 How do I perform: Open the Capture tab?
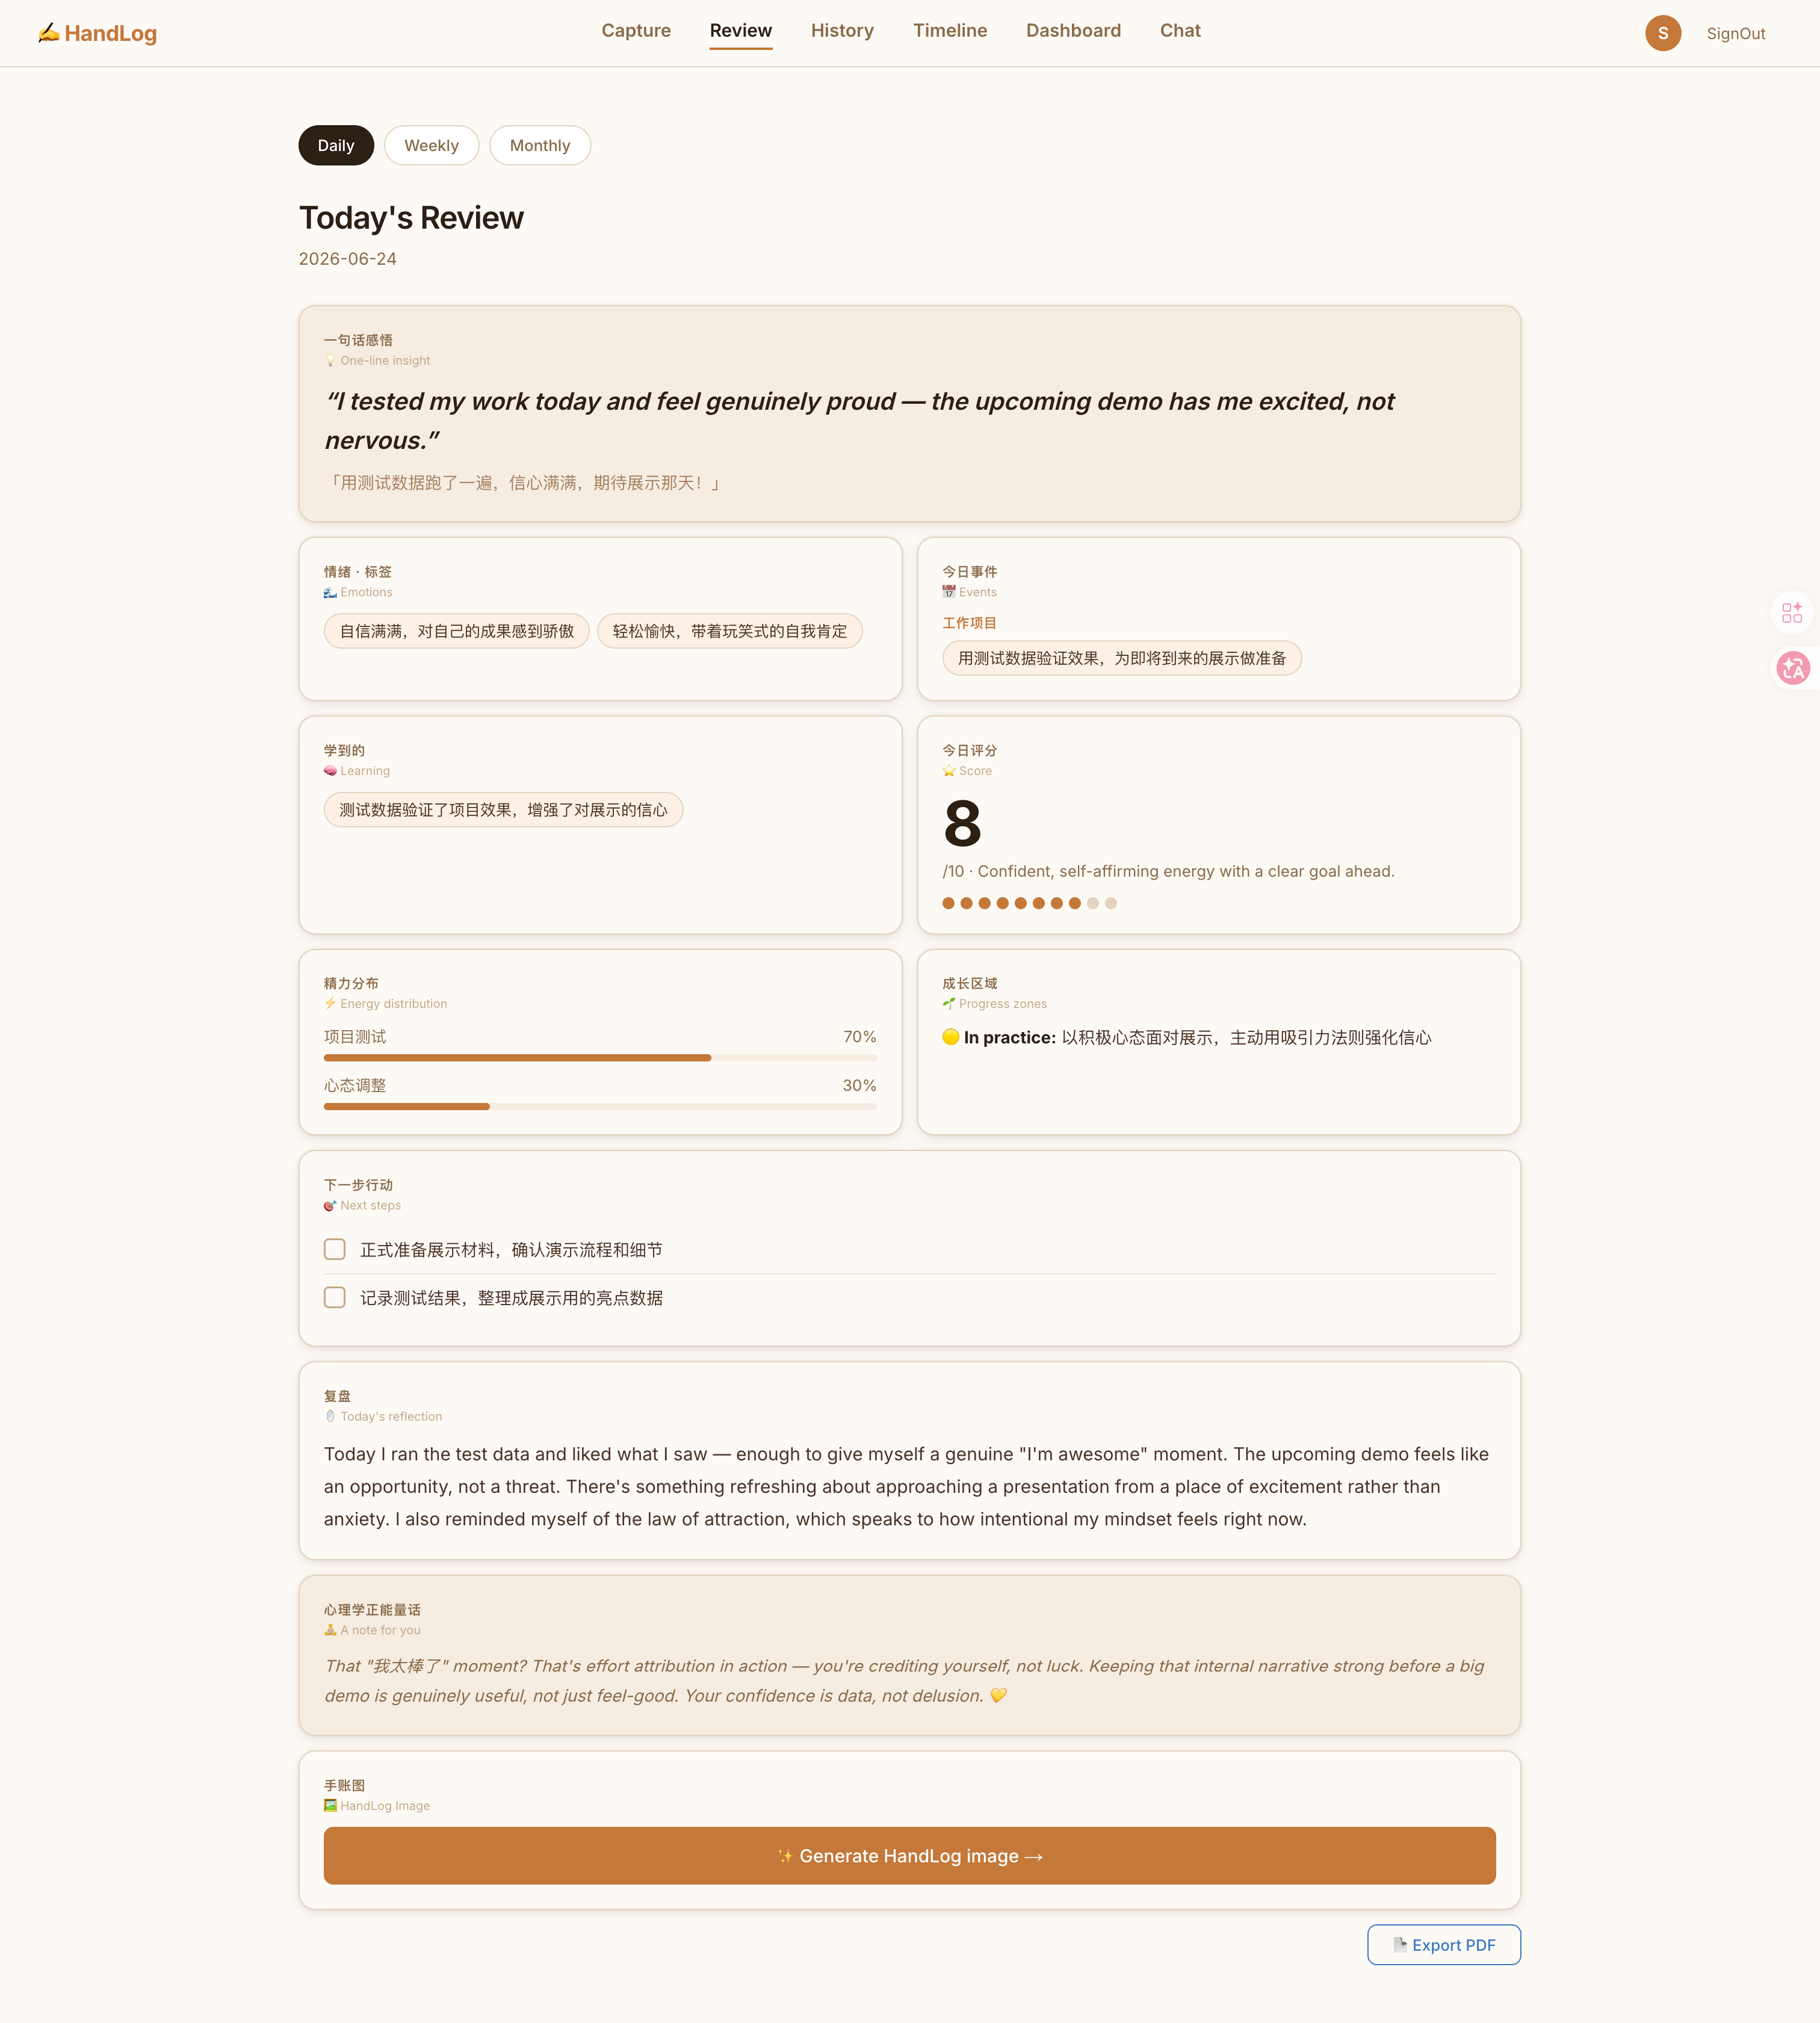pyautogui.click(x=636, y=31)
